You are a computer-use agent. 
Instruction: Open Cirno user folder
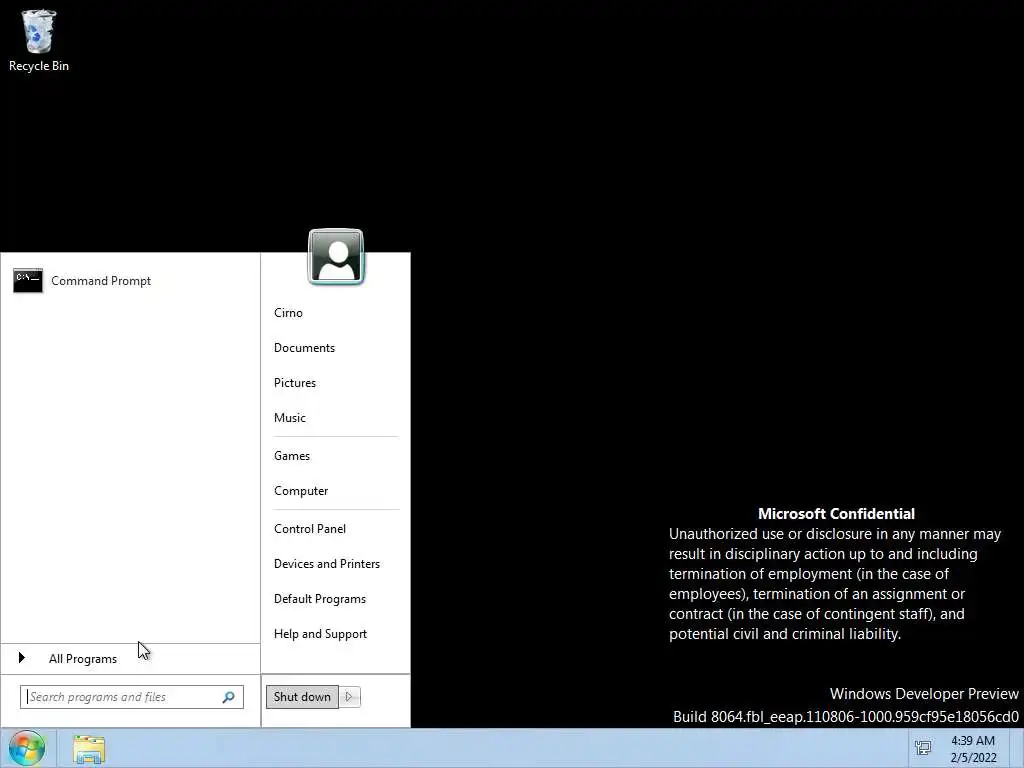coord(288,313)
